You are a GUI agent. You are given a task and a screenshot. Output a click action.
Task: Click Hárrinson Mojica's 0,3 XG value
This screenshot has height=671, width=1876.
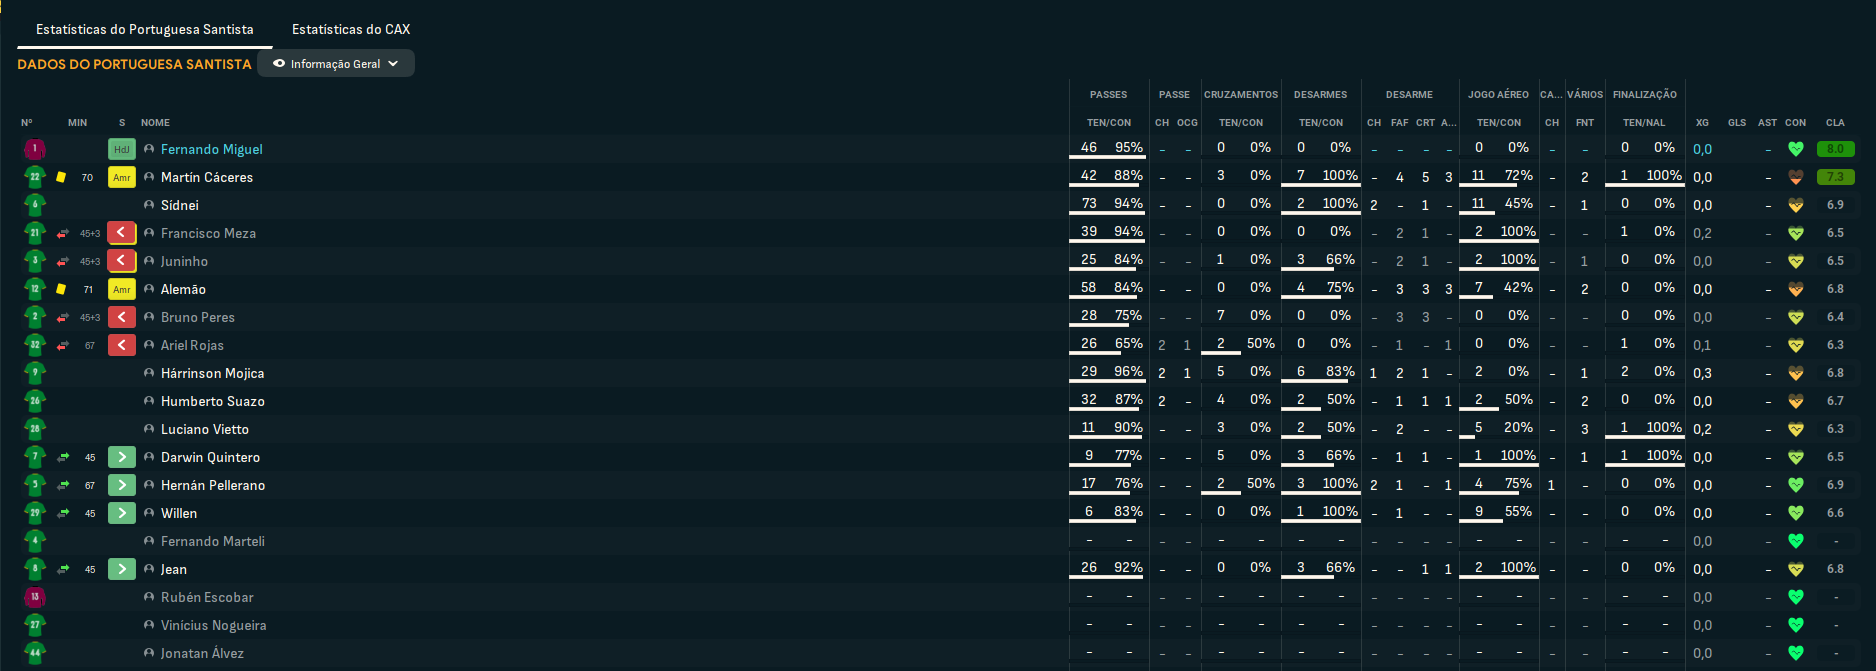pos(1702,373)
